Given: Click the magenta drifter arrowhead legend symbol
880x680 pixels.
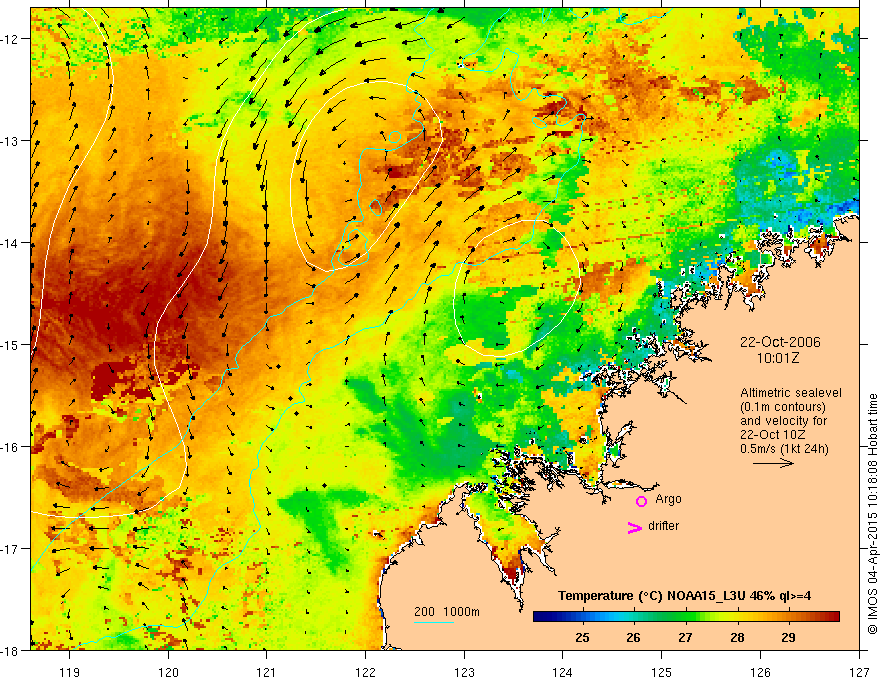Looking at the screenshot, I should [x=635, y=527].
